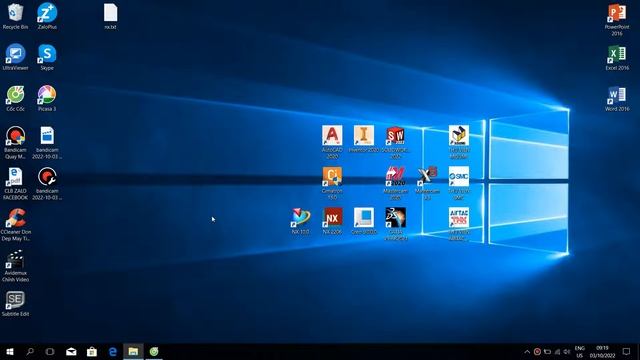Open NX 2206 shortcut
Screen dimensions: 640x360
pos(332,221)
